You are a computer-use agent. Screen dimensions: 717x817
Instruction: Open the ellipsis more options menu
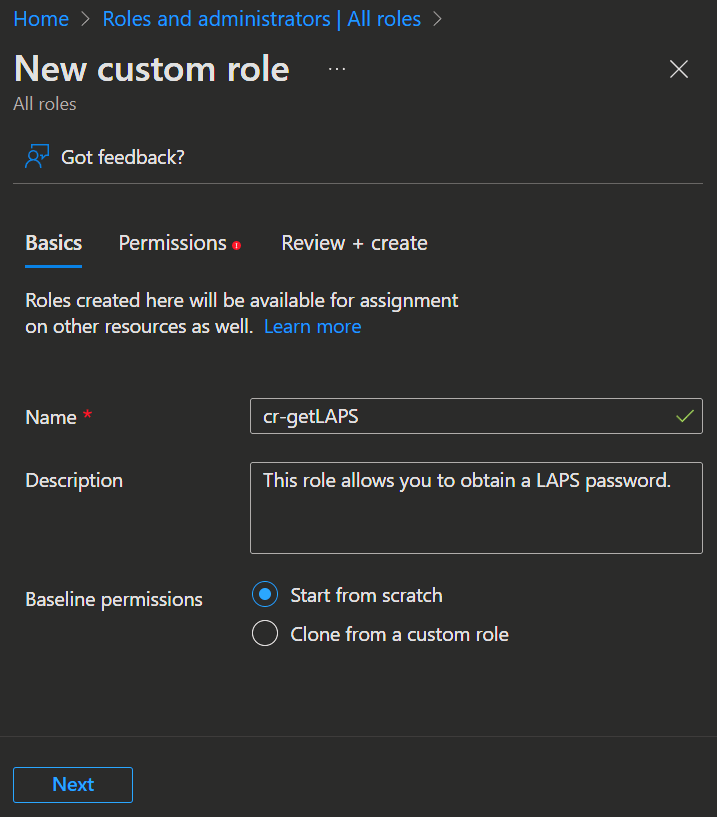coord(337,69)
